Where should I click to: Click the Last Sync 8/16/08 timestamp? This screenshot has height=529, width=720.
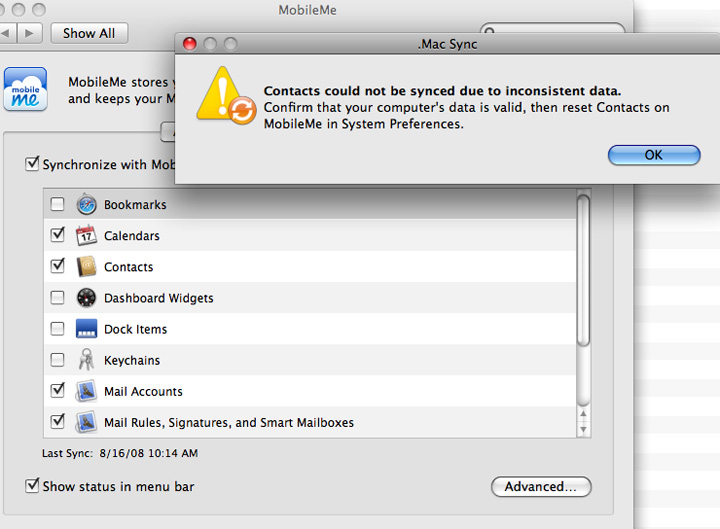(149, 453)
